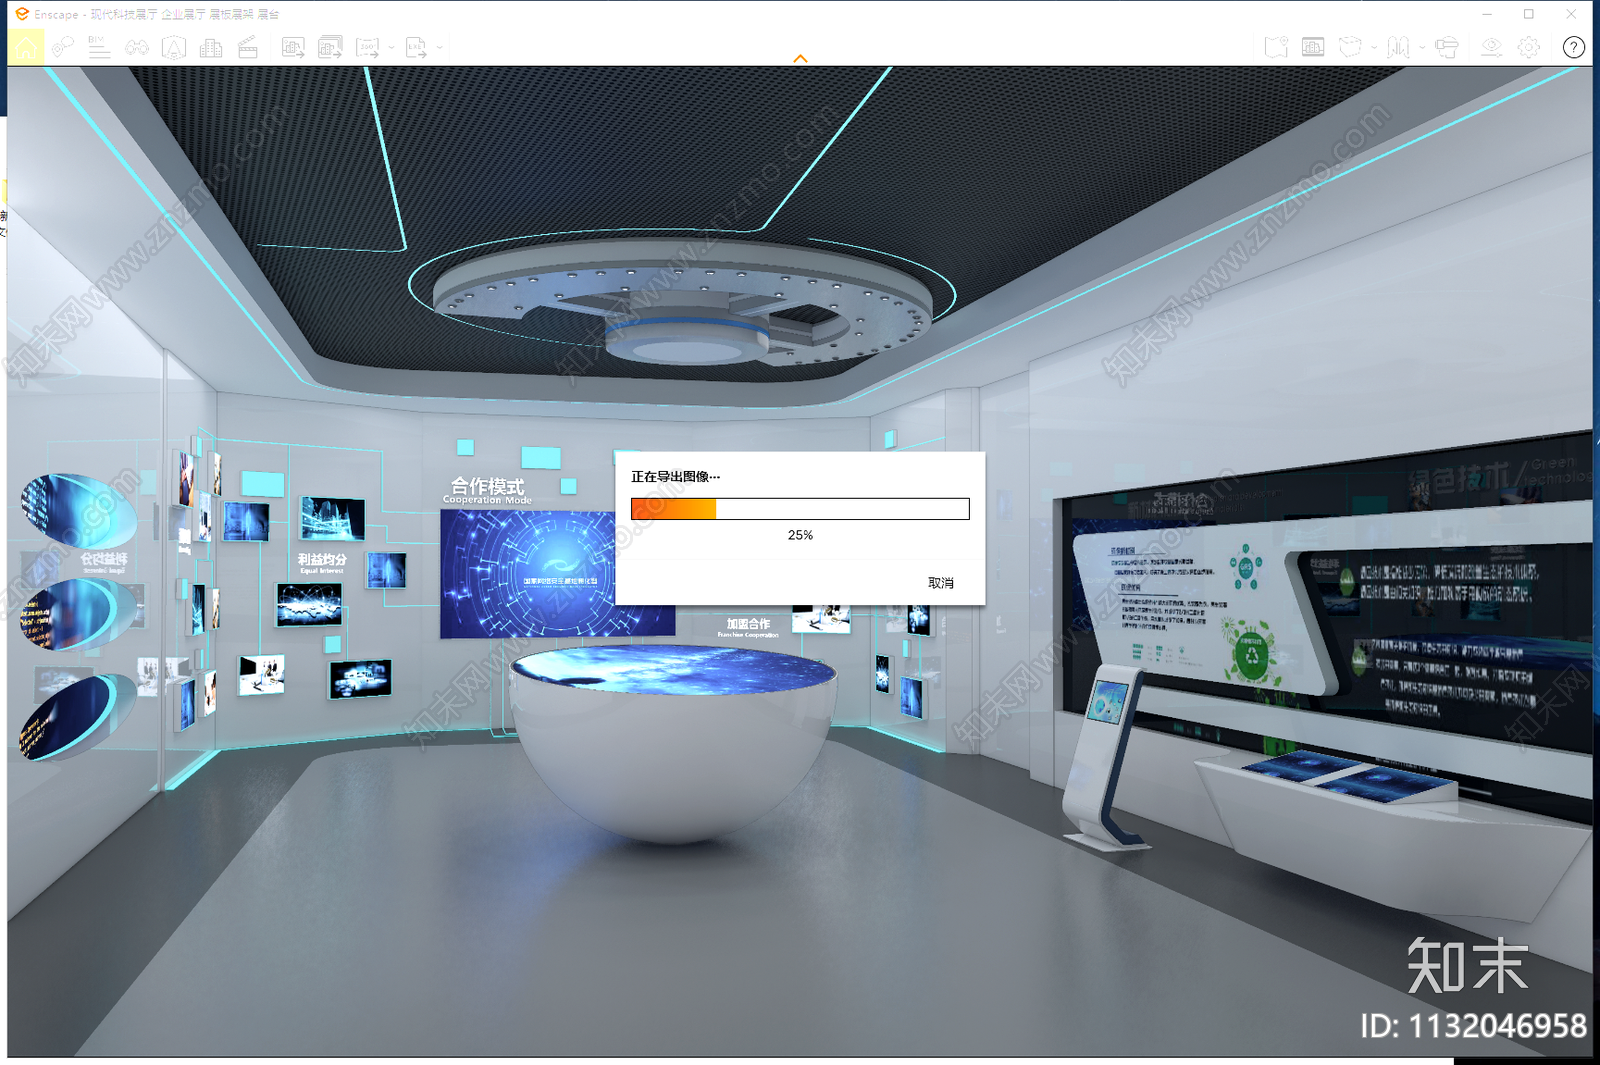
Task: Toggle the BIM info toolbar icon
Action: [98, 47]
